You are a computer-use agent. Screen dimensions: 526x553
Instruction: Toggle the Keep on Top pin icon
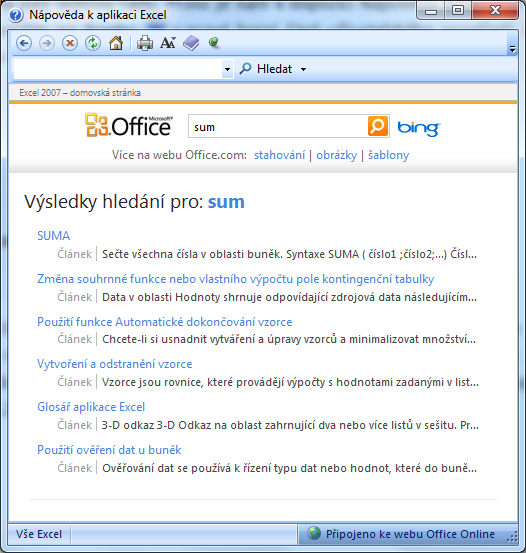[214, 43]
